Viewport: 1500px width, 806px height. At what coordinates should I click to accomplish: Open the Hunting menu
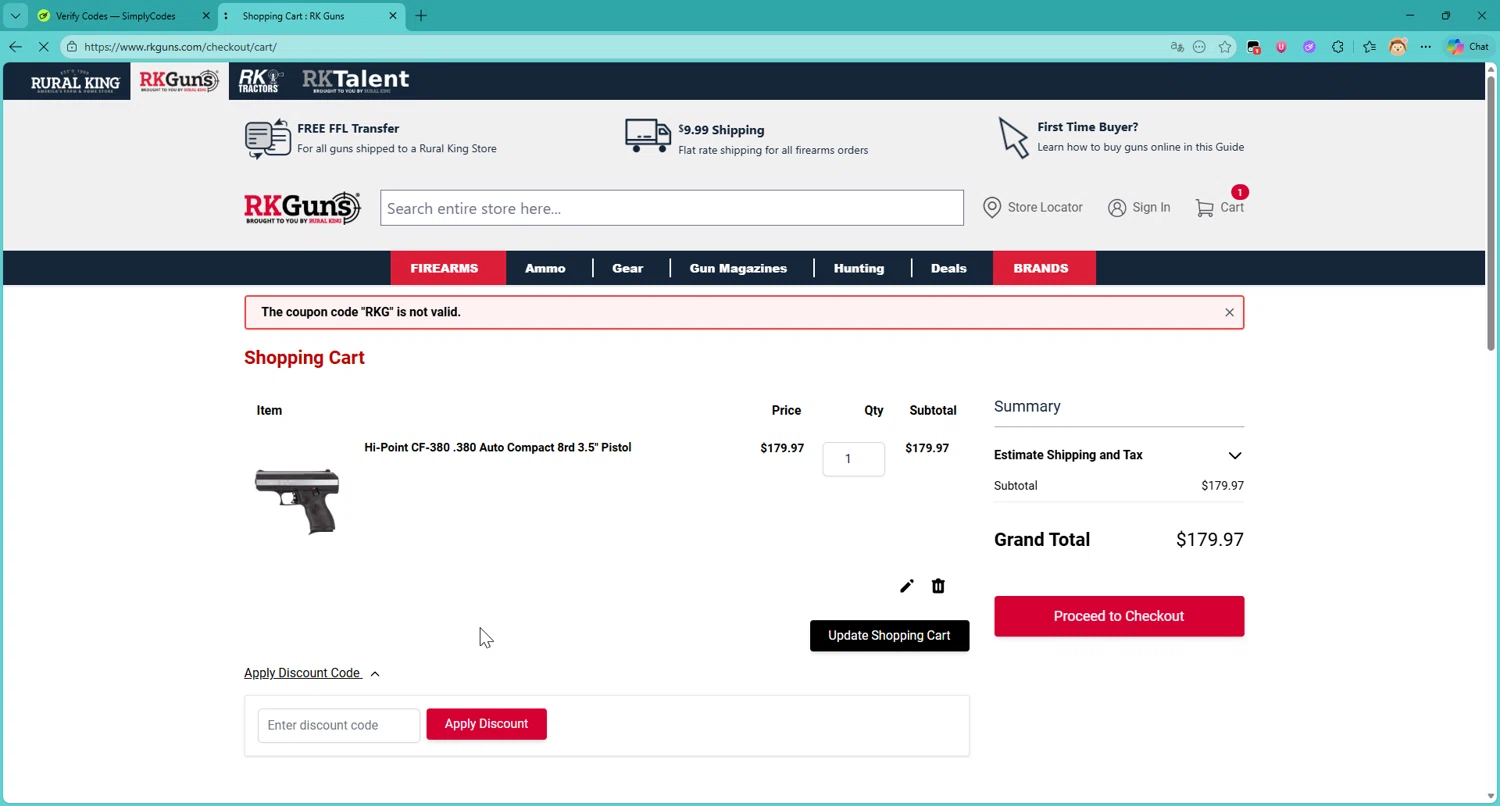pyautogui.click(x=859, y=268)
